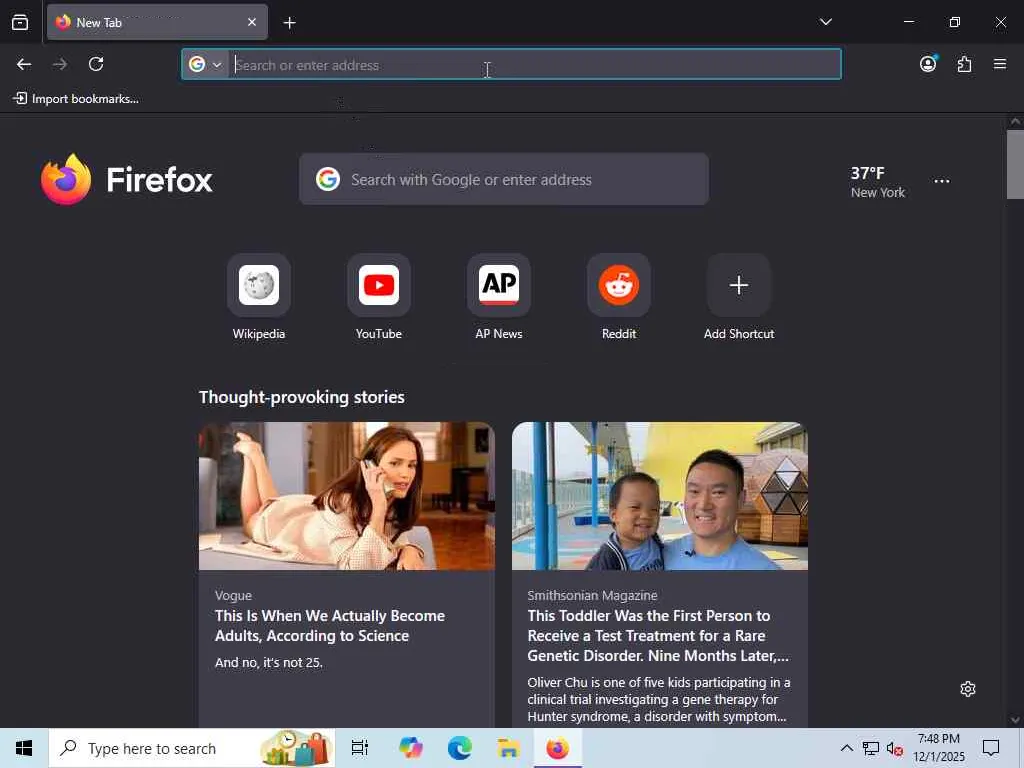The width and height of the screenshot is (1024, 768).
Task: Open the Smithsonian Magazine story thumbnail image
Action: coord(660,496)
